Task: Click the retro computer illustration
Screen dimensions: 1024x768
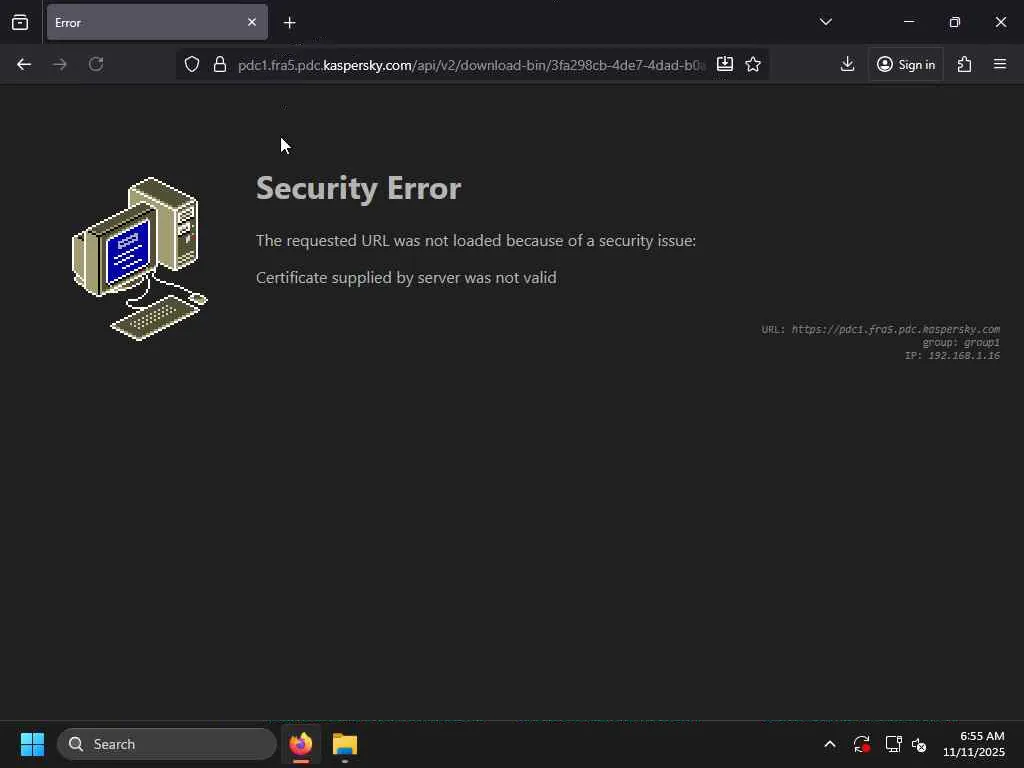Action: click(139, 259)
